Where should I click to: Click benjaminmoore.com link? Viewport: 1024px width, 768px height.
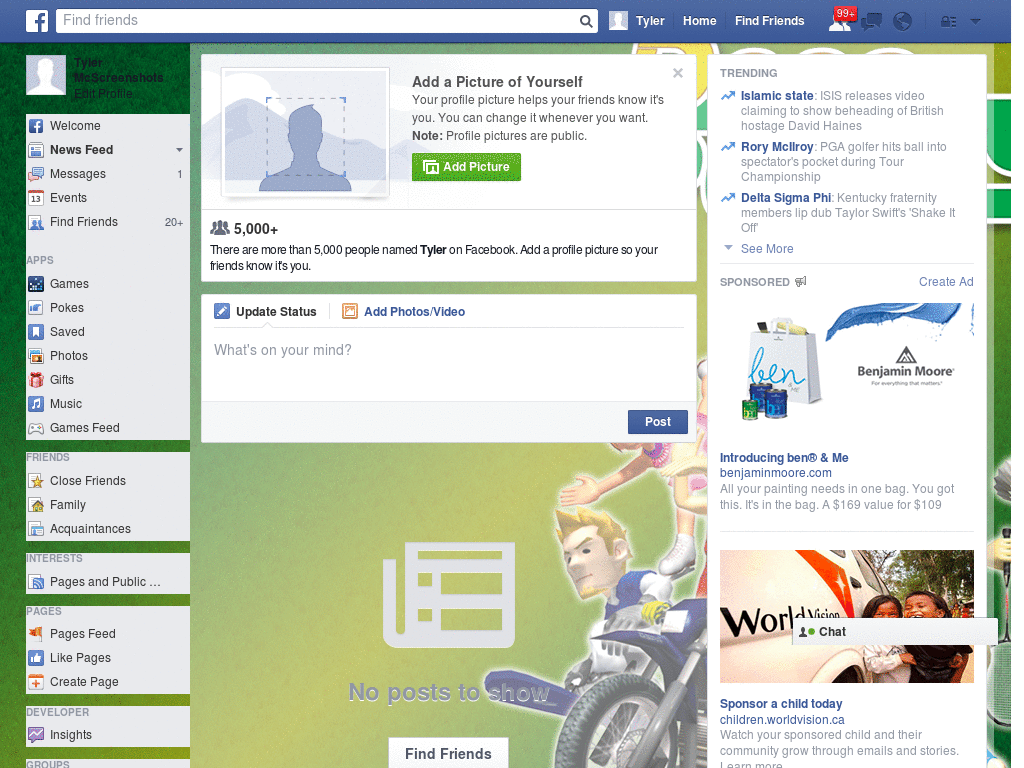(x=775, y=473)
